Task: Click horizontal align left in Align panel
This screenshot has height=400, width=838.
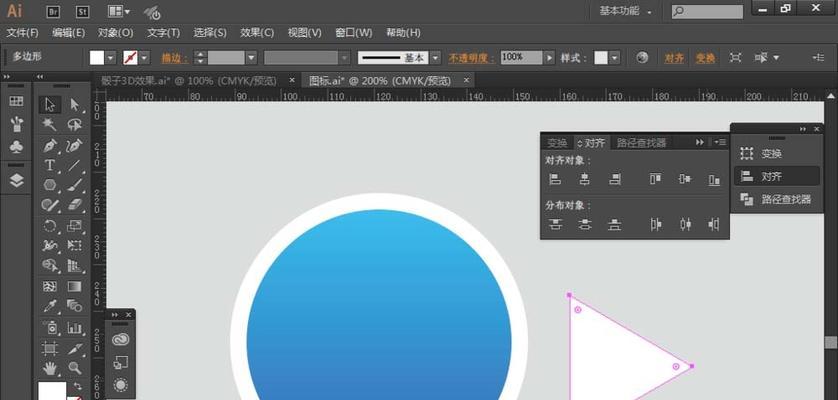Action: click(x=555, y=180)
